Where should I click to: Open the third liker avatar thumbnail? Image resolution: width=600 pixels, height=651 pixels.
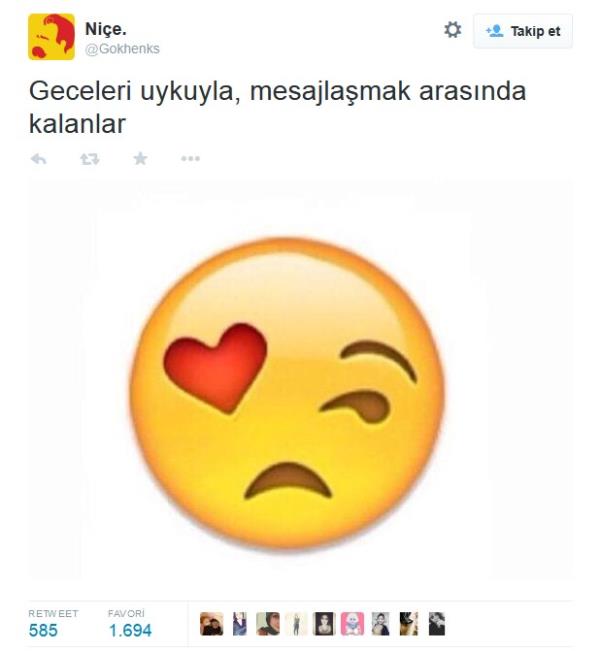click(268, 624)
